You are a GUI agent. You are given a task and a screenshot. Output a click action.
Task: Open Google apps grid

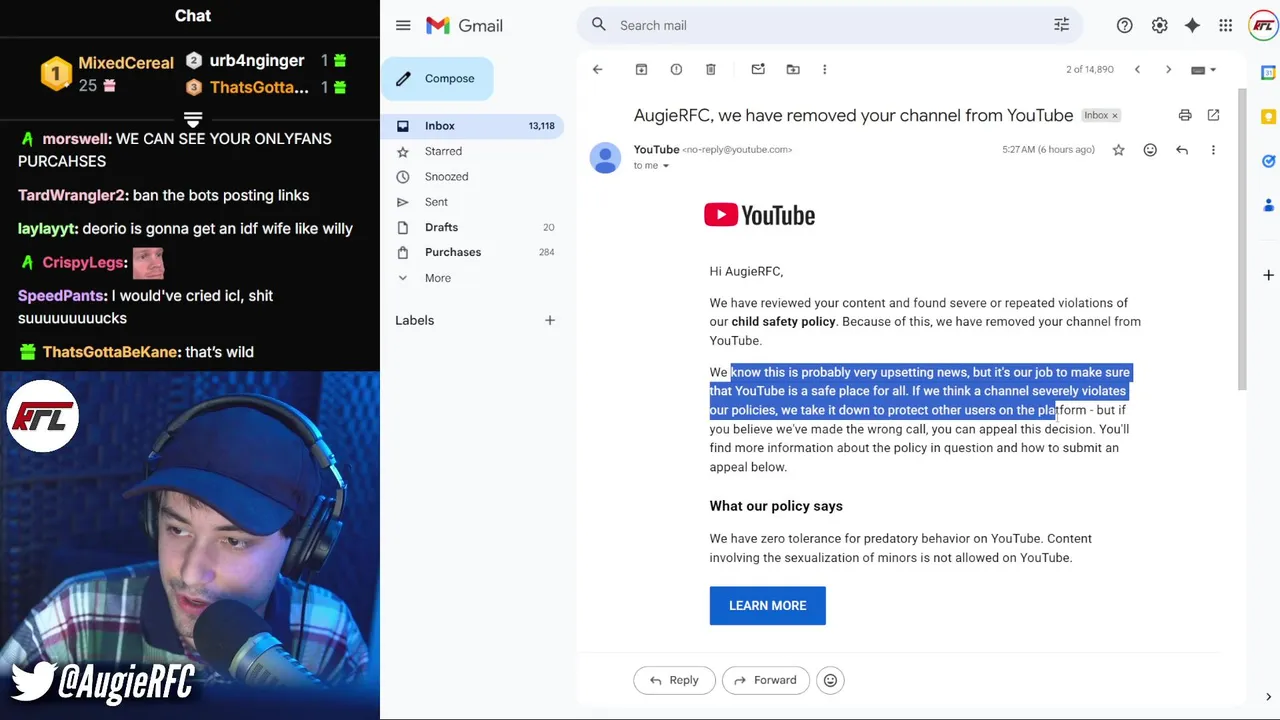1226,25
